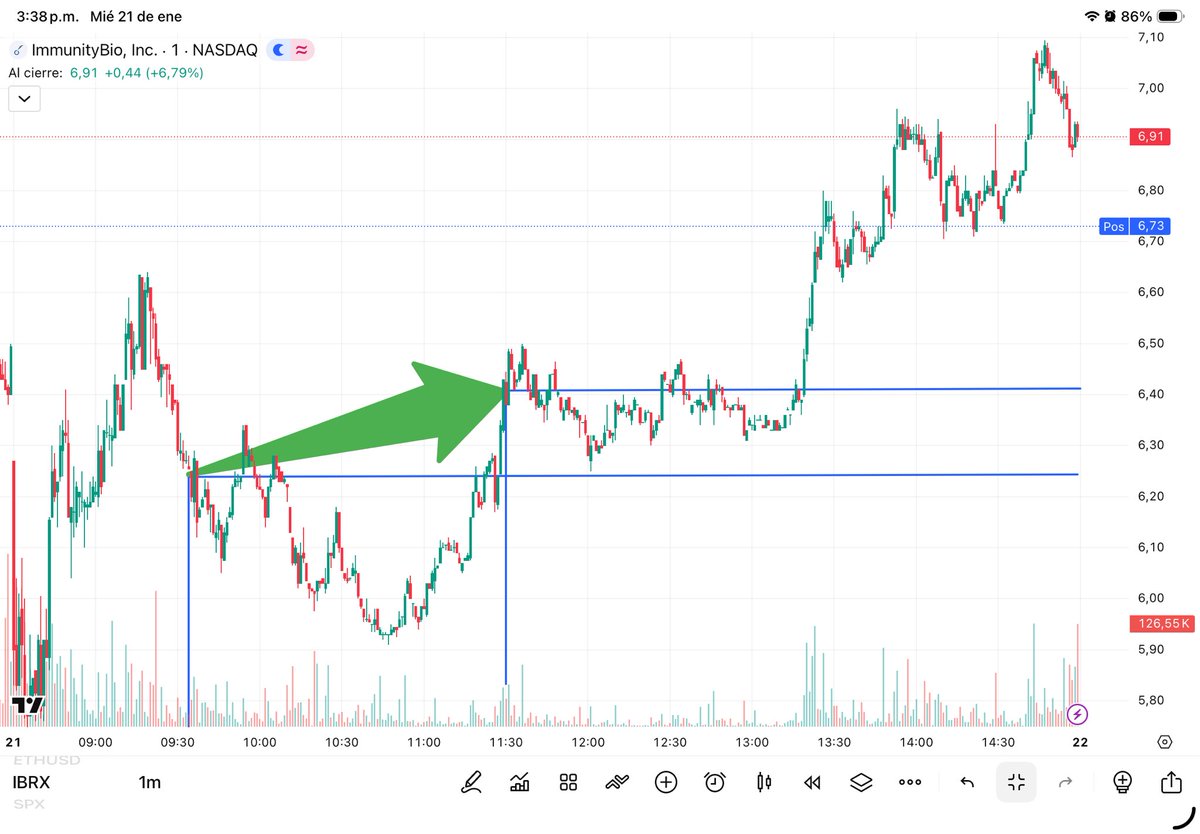Open the layout grid icon
Screen dimensions: 1200x834
[x=569, y=783]
